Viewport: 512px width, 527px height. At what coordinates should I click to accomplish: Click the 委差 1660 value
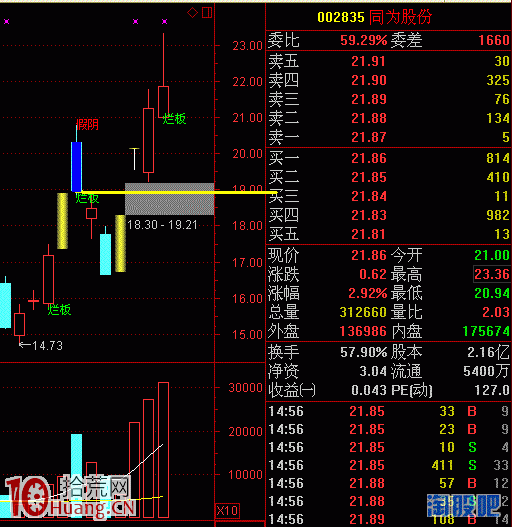[x=494, y=40]
